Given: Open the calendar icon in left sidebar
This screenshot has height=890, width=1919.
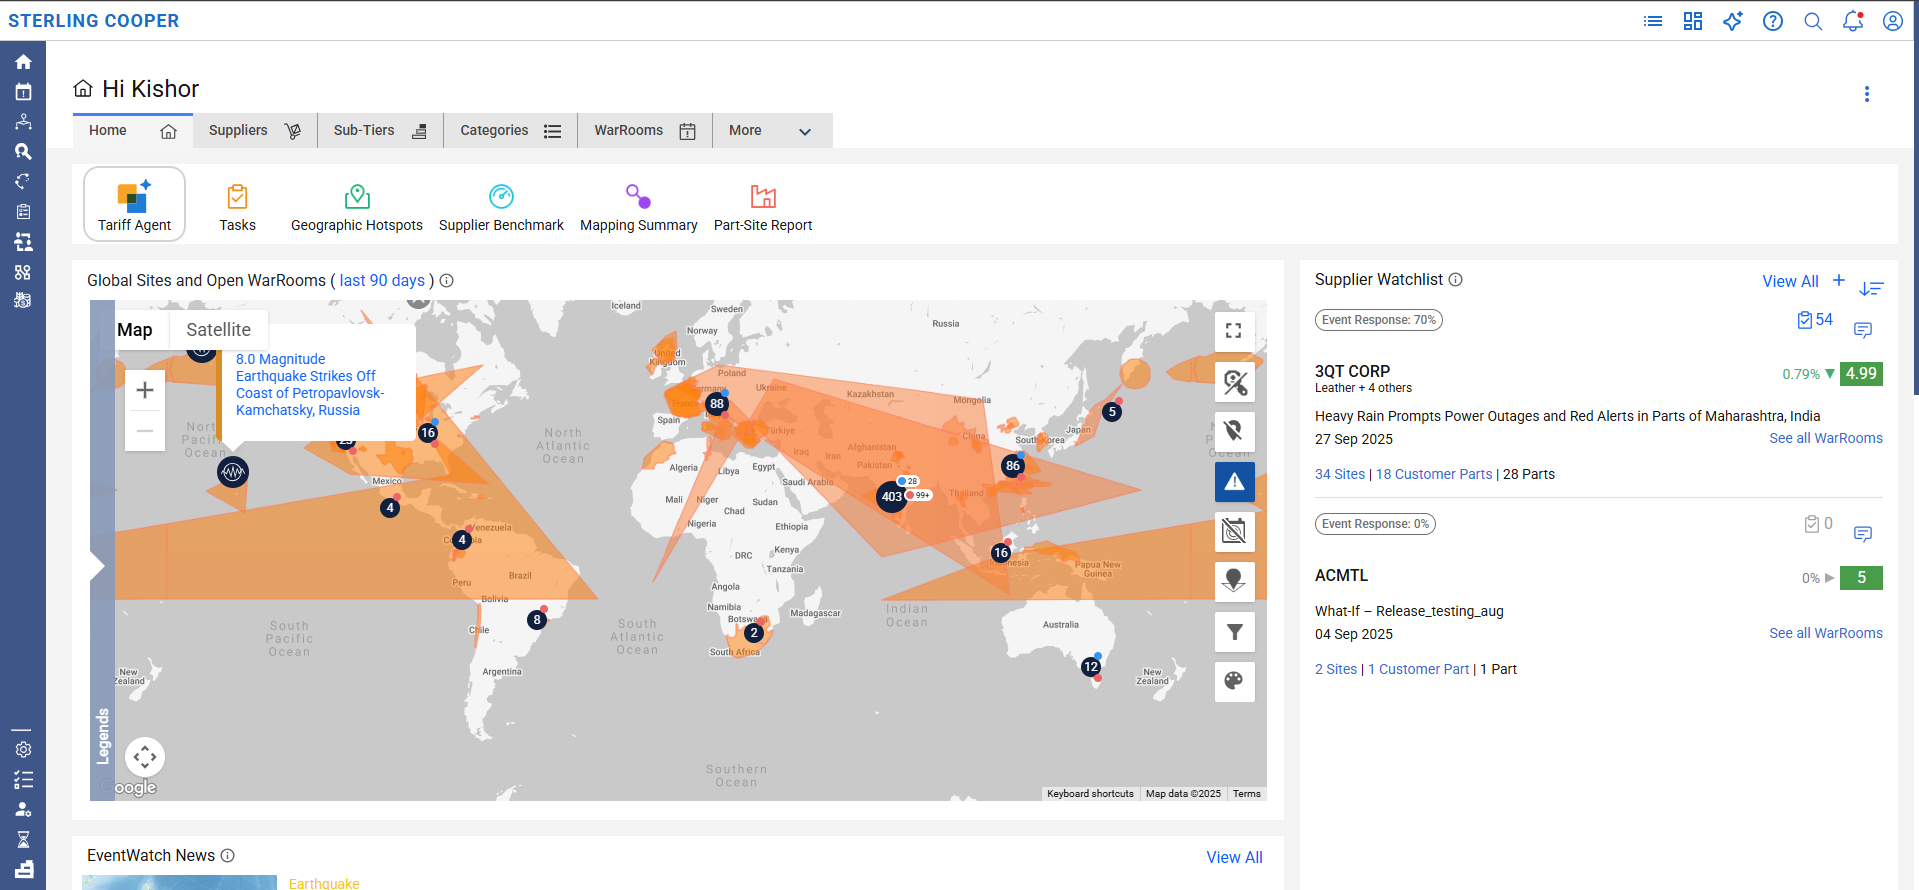Looking at the screenshot, I should 23,92.
